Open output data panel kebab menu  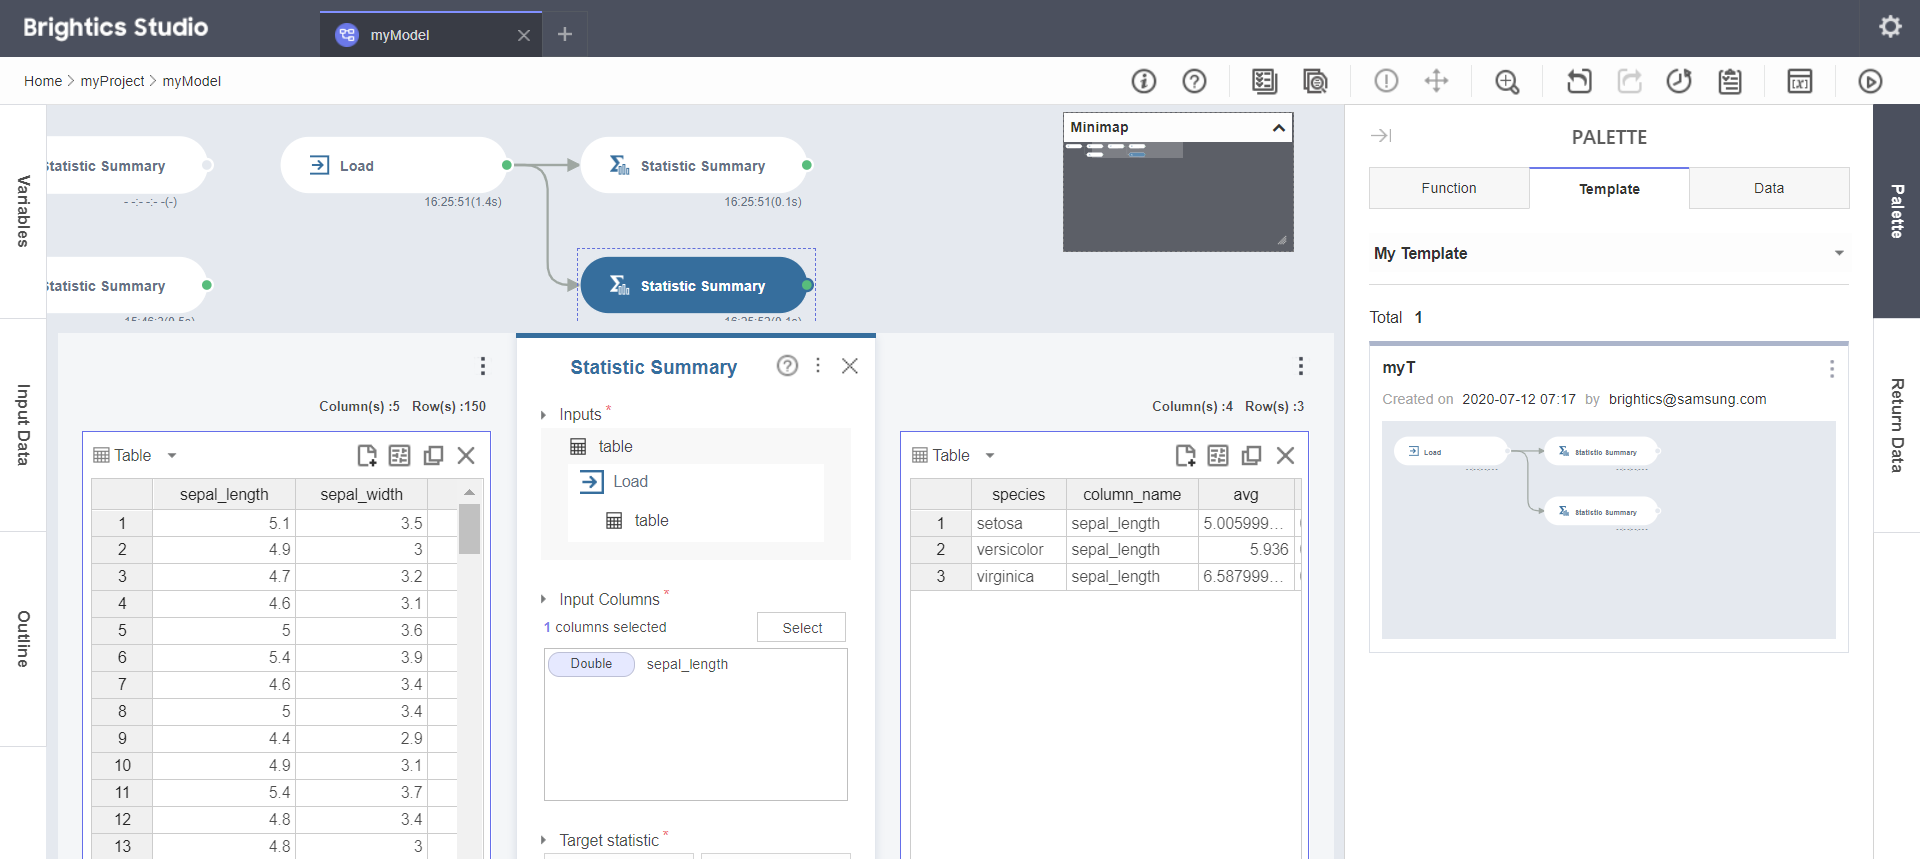(1301, 366)
